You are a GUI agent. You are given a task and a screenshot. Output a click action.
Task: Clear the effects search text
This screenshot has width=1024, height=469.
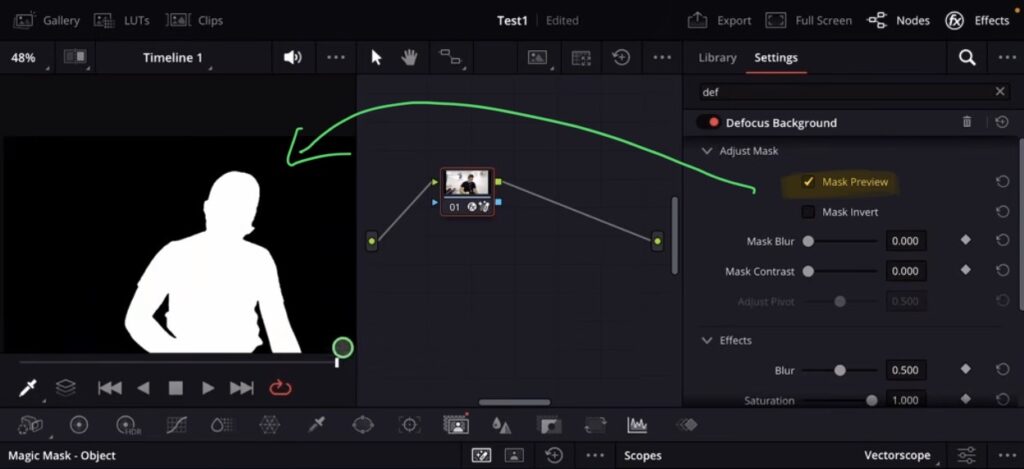click(x=1000, y=91)
